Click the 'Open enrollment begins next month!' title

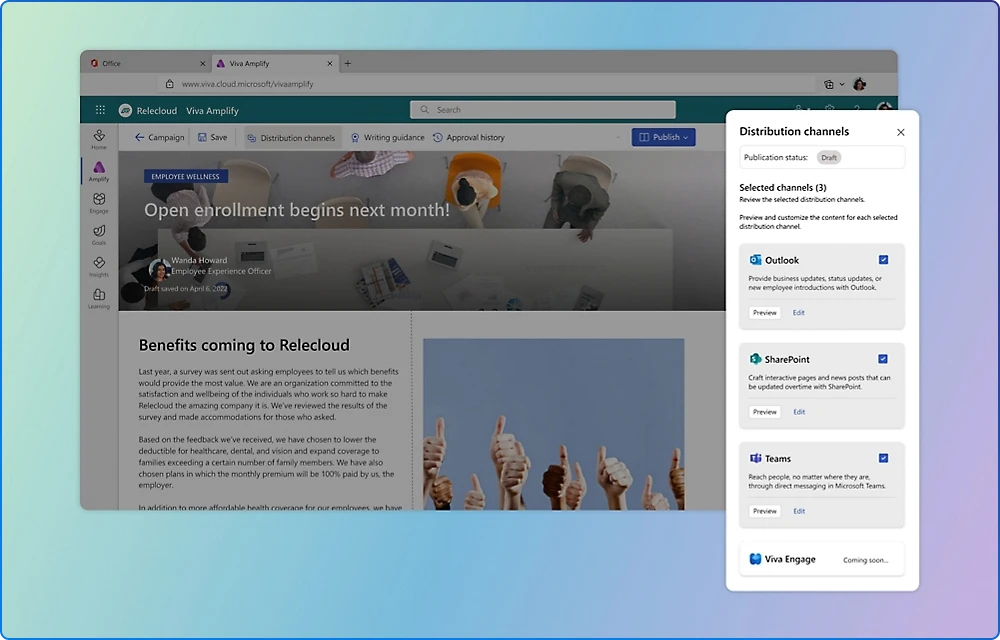297,210
